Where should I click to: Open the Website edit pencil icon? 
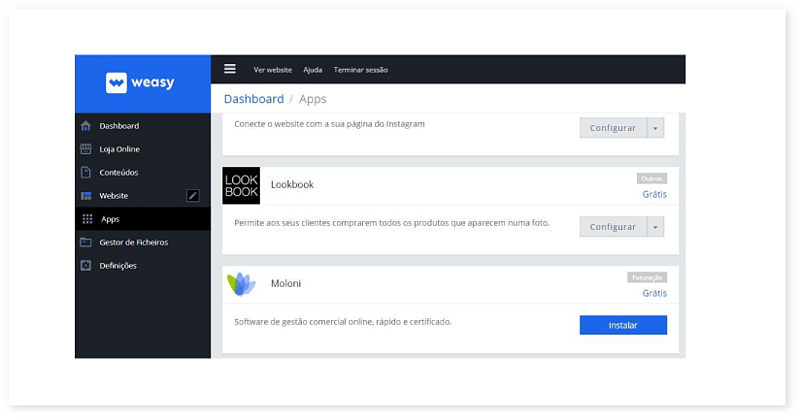click(193, 195)
